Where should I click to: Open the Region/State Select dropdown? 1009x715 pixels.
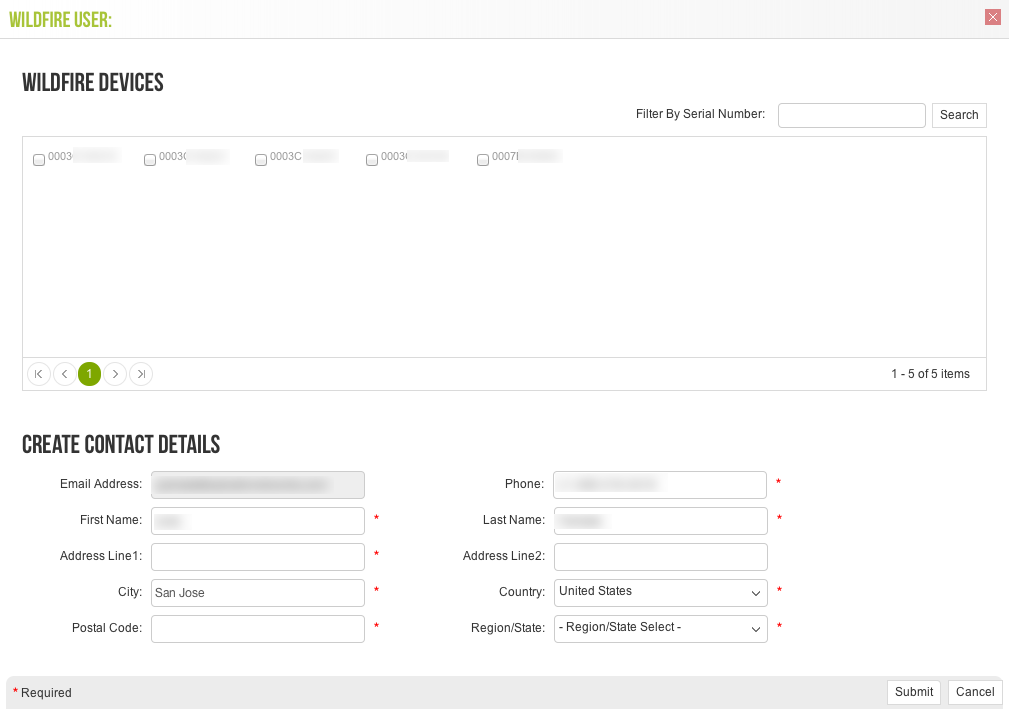tap(661, 629)
